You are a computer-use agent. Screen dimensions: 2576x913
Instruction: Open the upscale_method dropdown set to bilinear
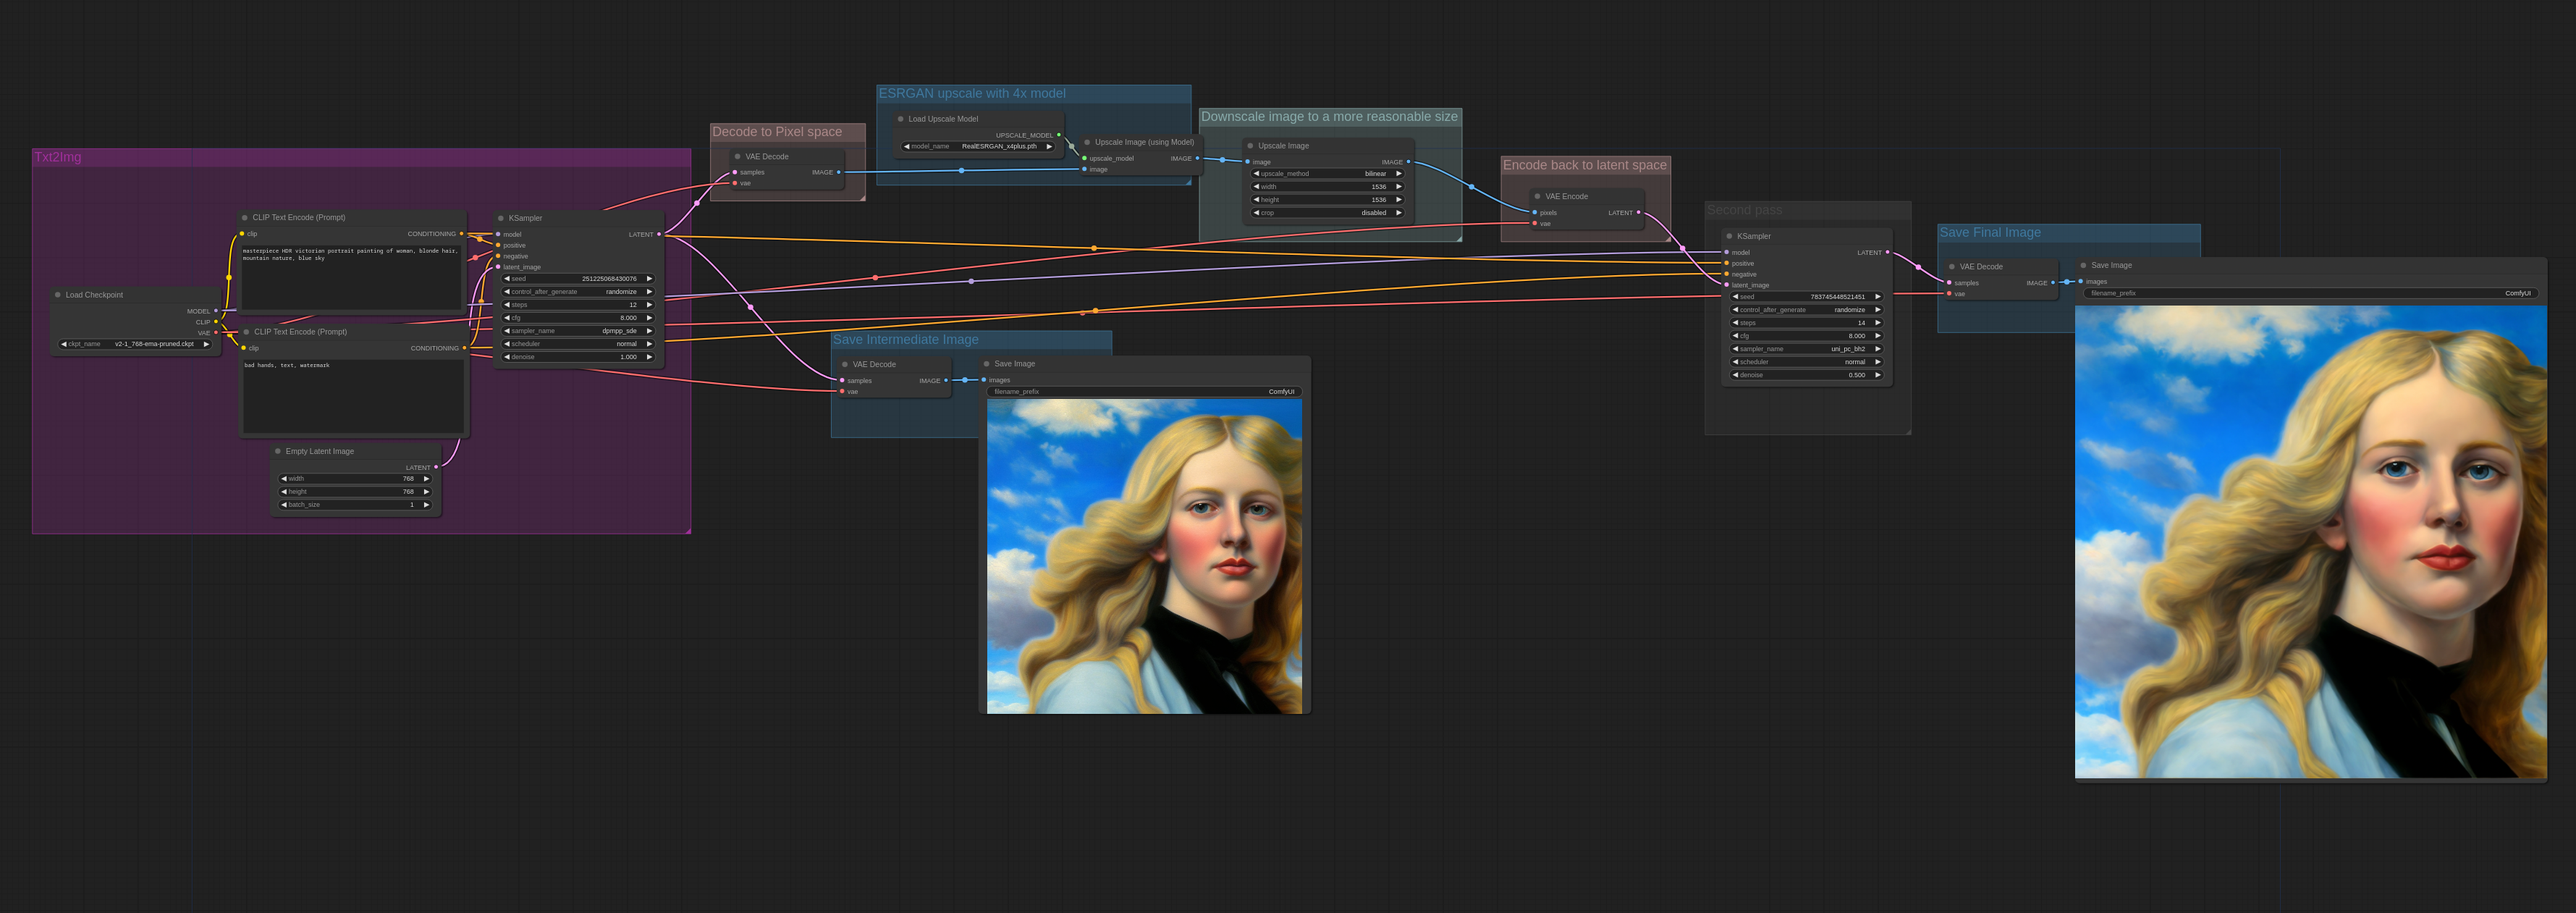click(x=1327, y=174)
